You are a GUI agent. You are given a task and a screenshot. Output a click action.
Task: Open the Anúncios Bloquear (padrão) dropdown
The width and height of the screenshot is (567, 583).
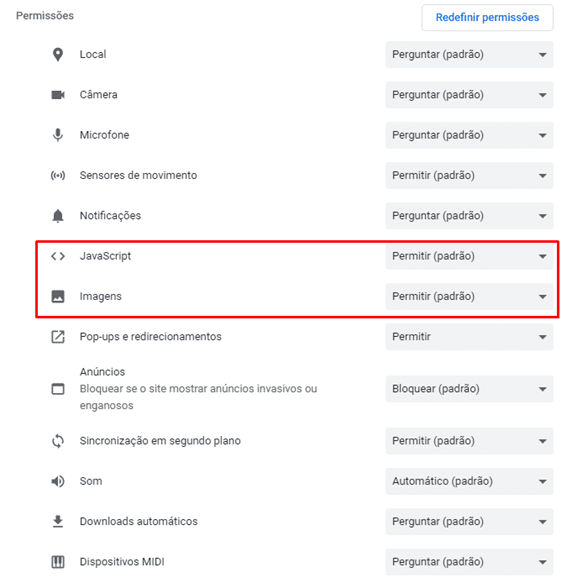pos(469,389)
